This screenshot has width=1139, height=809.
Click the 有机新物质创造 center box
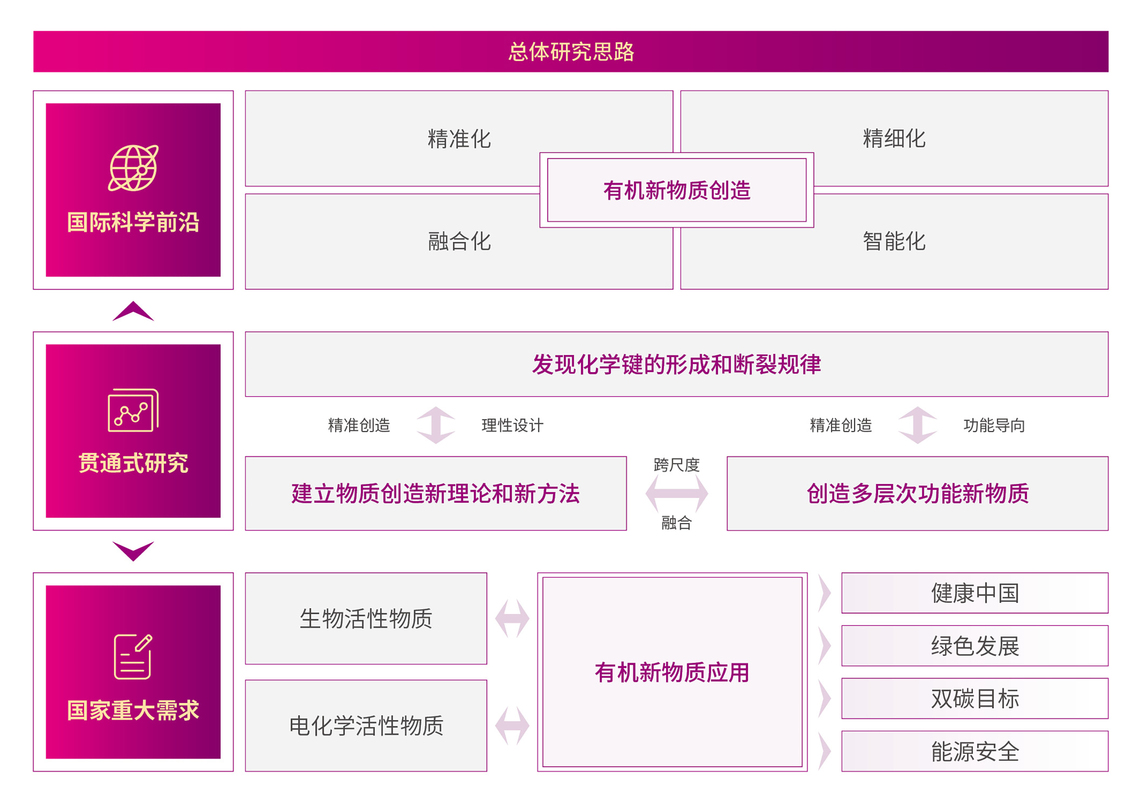tap(676, 190)
